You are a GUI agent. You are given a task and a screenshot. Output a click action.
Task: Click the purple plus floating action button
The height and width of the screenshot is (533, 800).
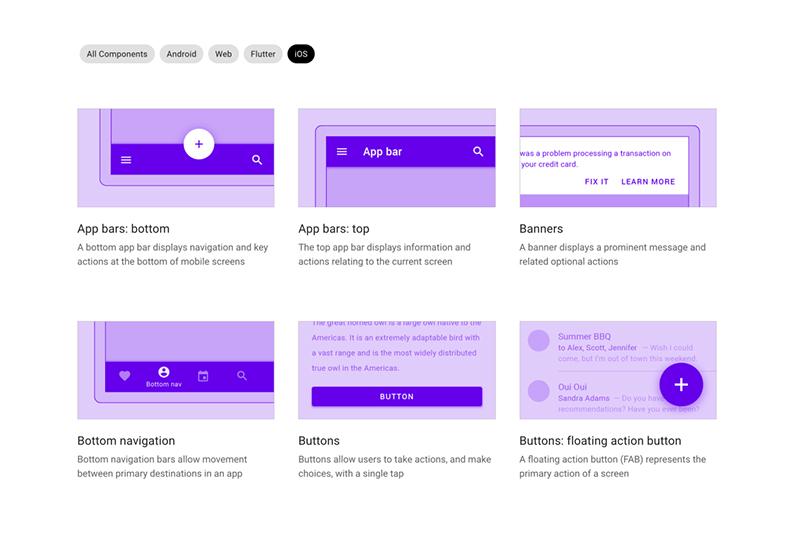[x=681, y=385]
